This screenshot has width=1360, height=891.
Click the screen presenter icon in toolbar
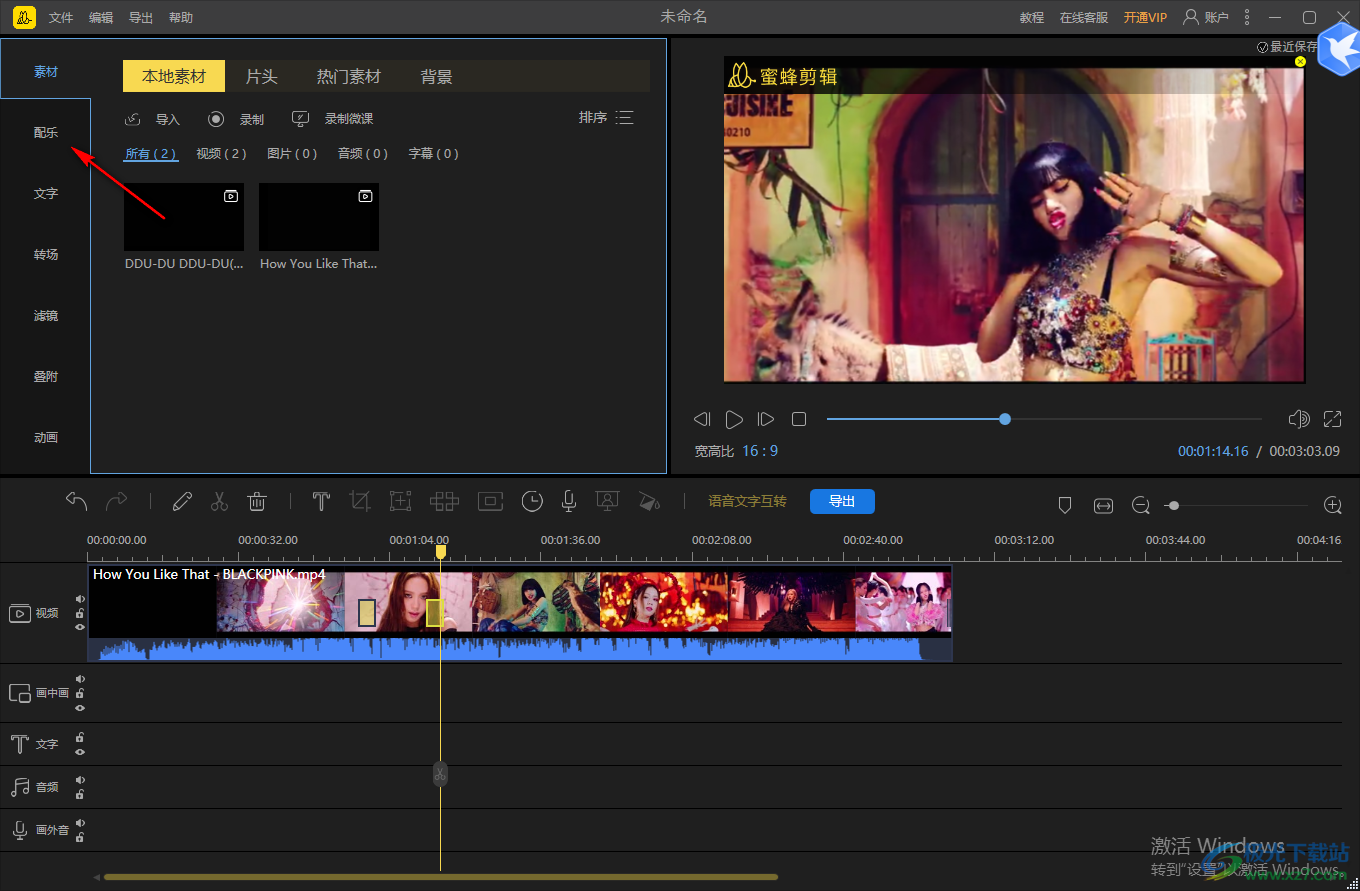(x=606, y=501)
